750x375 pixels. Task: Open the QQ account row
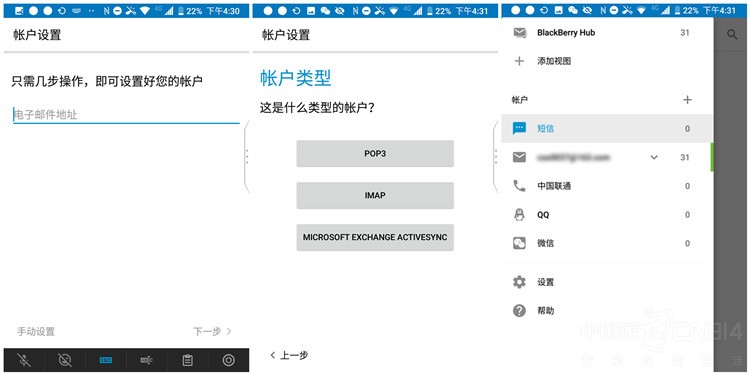(x=607, y=215)
